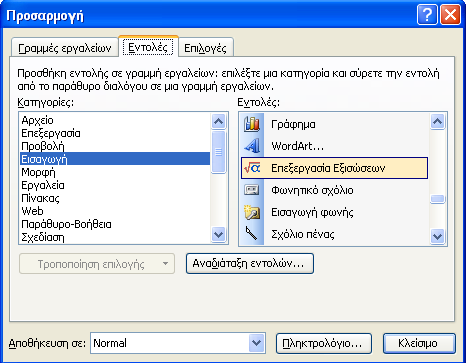
Task: Close the Προσαρμογή dialog with the X
Action: point(450,15)
